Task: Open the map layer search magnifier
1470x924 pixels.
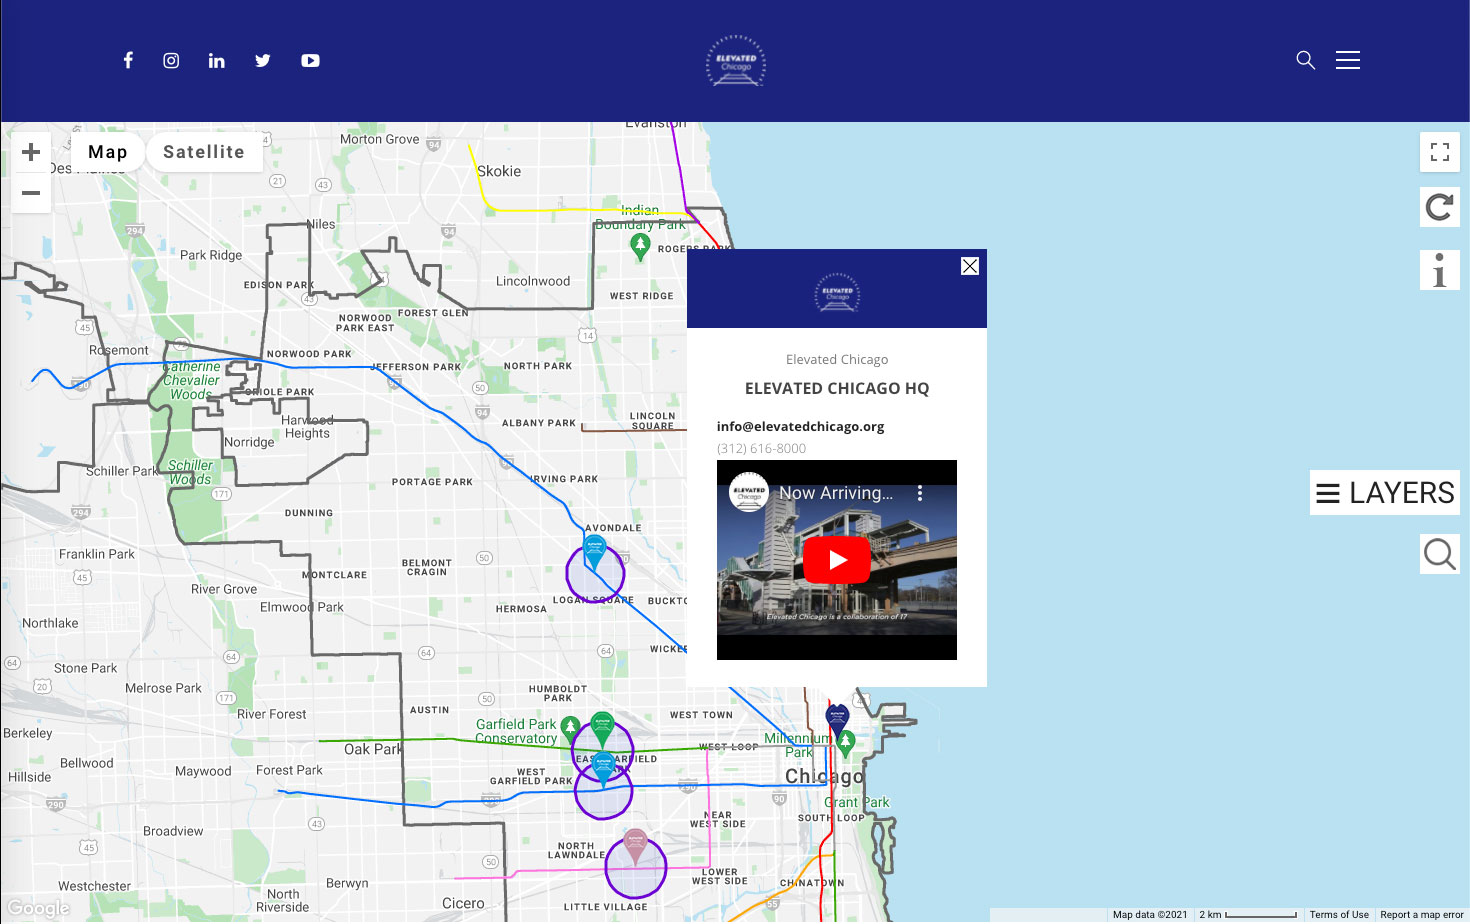Action: pos(1439,553)
